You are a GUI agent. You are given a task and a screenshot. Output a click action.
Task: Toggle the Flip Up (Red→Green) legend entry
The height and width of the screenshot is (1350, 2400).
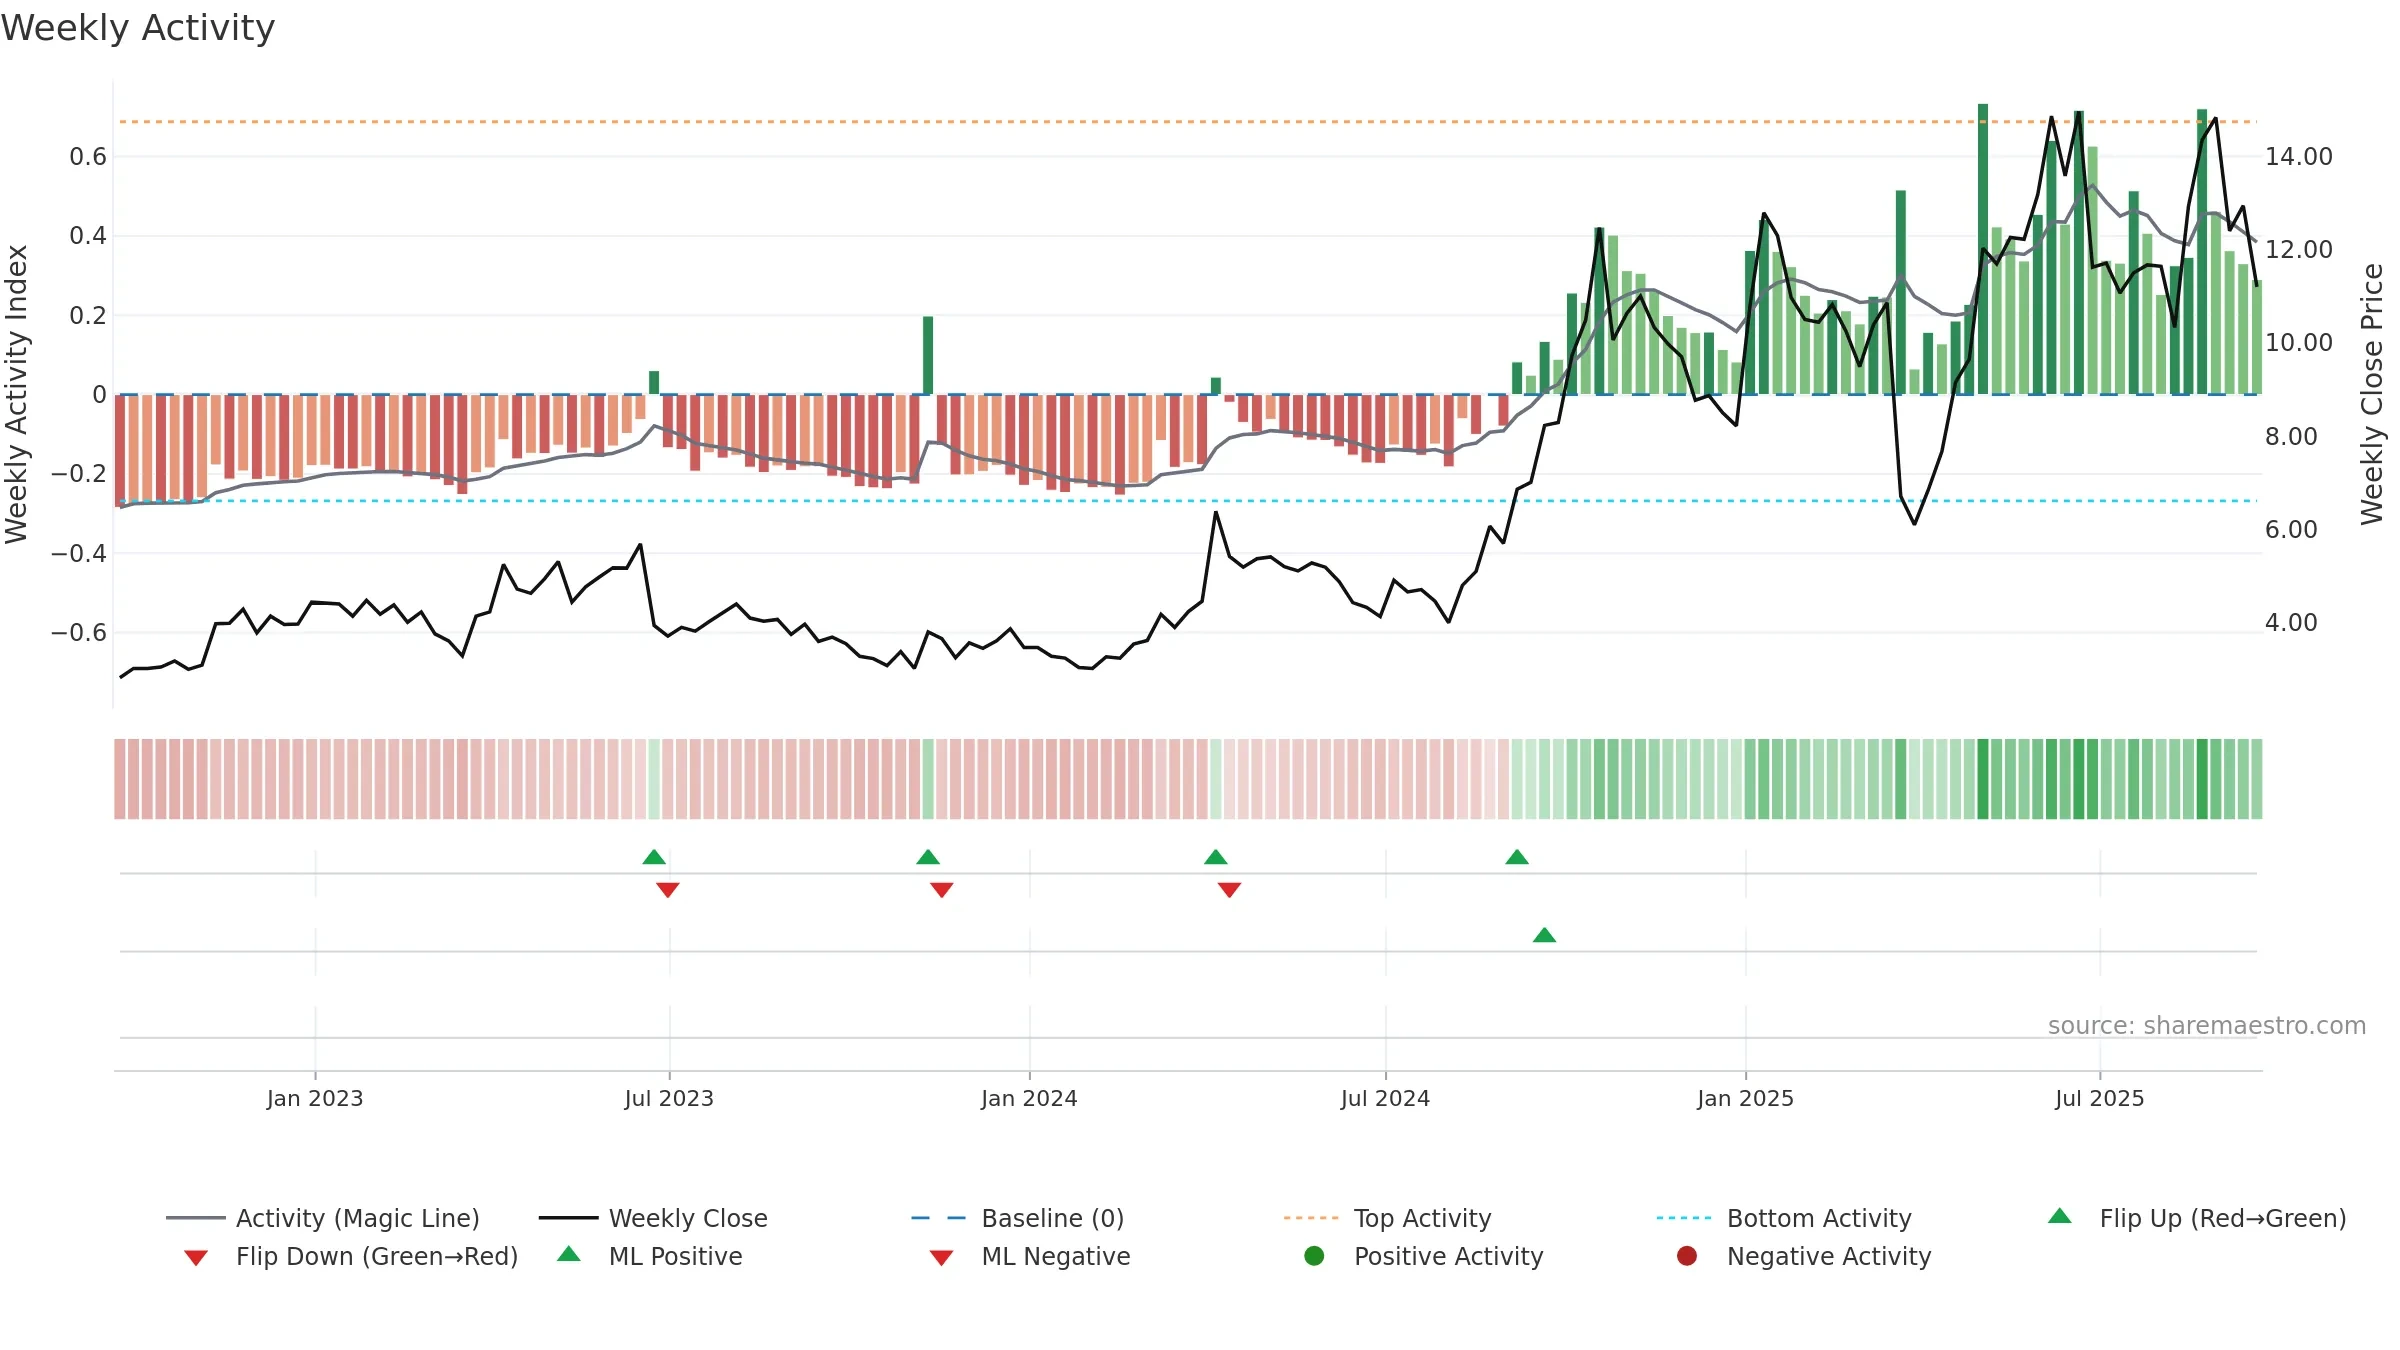2197,1218
